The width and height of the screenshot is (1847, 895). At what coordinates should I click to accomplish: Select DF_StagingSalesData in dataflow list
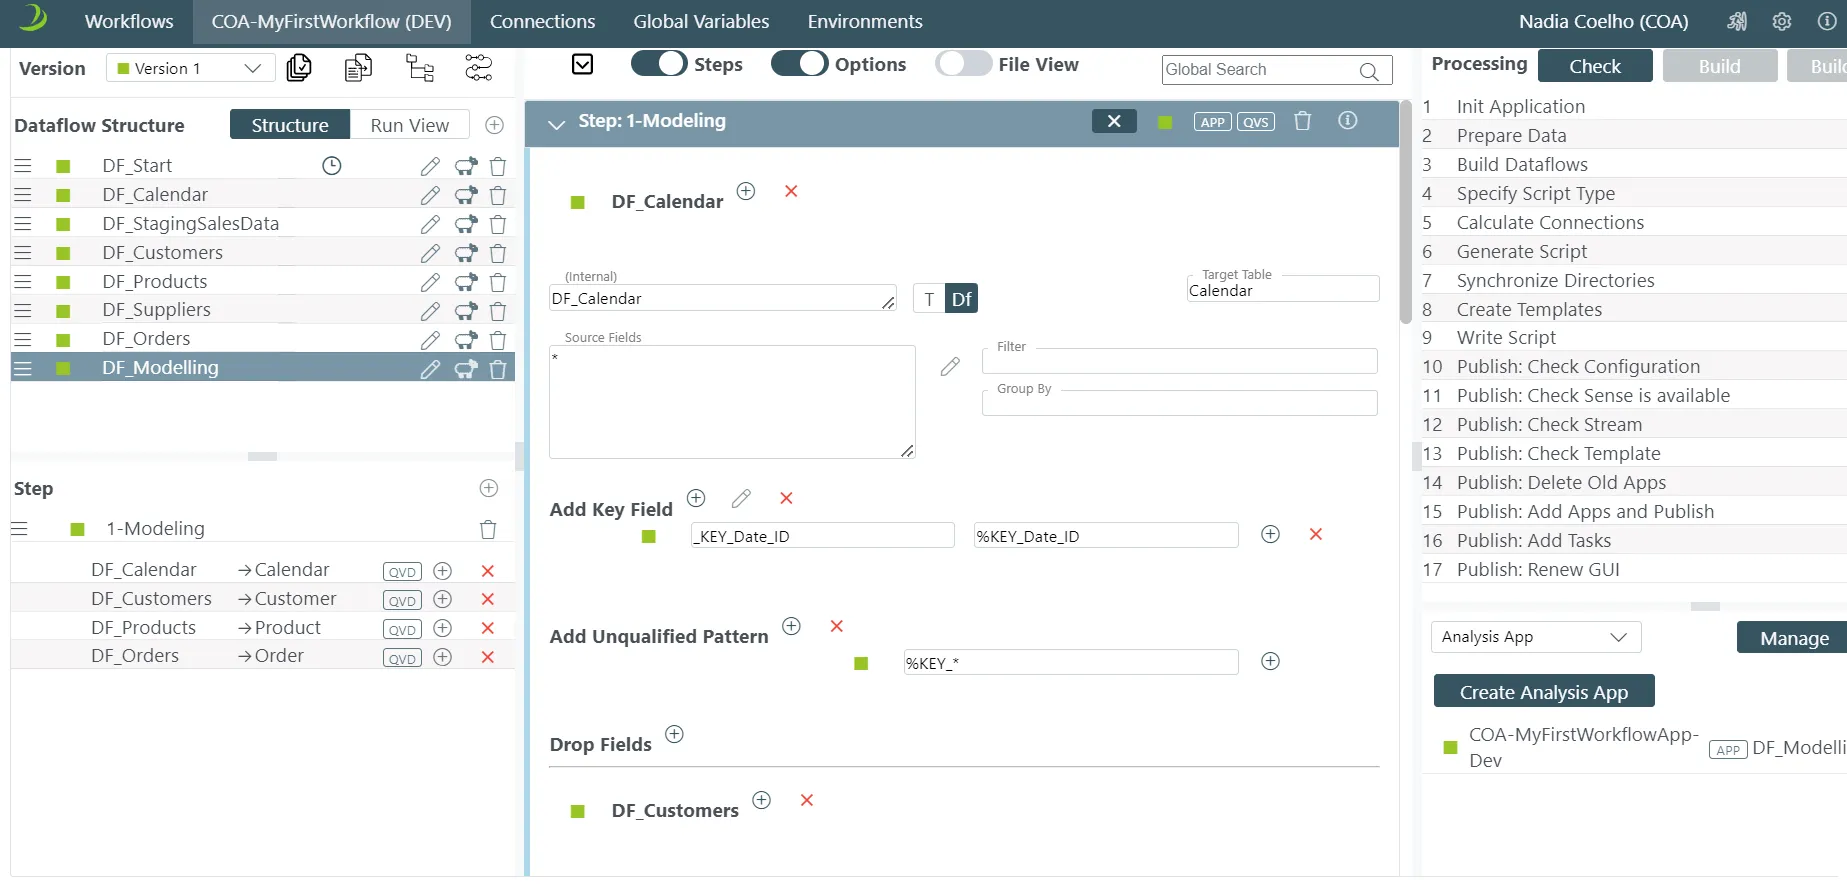(190, 224)
